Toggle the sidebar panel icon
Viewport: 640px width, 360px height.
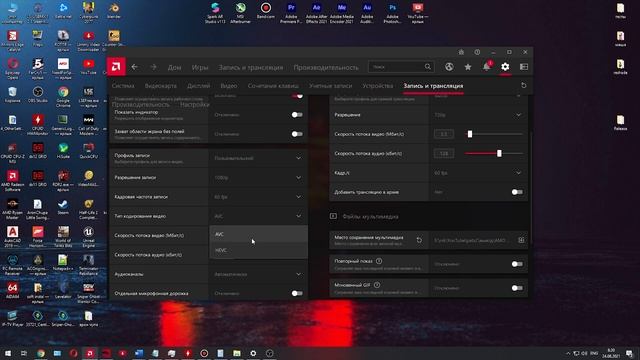point(524,67)
